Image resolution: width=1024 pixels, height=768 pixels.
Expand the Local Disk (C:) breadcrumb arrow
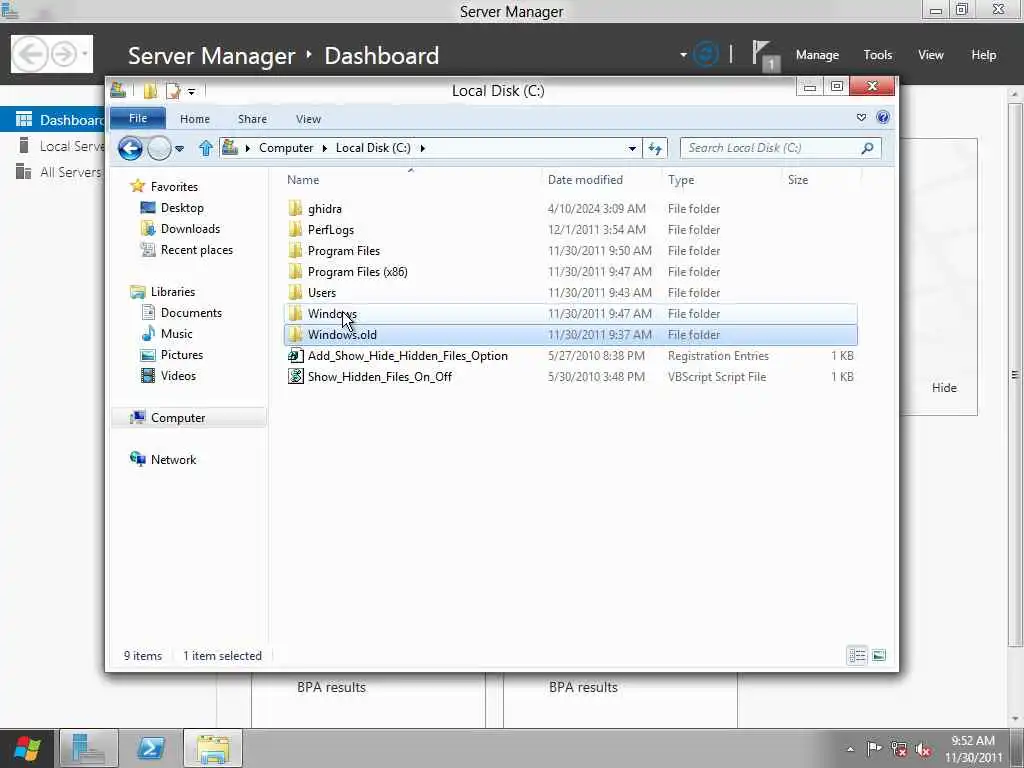(423, 148)
